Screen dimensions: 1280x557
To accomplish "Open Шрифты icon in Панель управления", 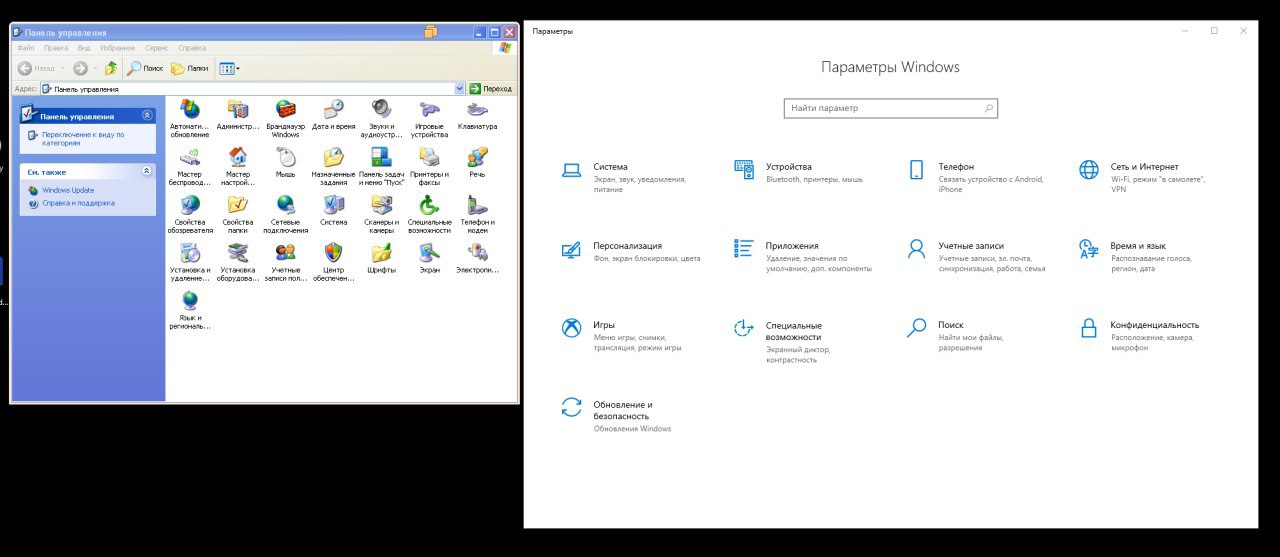I will (x=381, y=252).
